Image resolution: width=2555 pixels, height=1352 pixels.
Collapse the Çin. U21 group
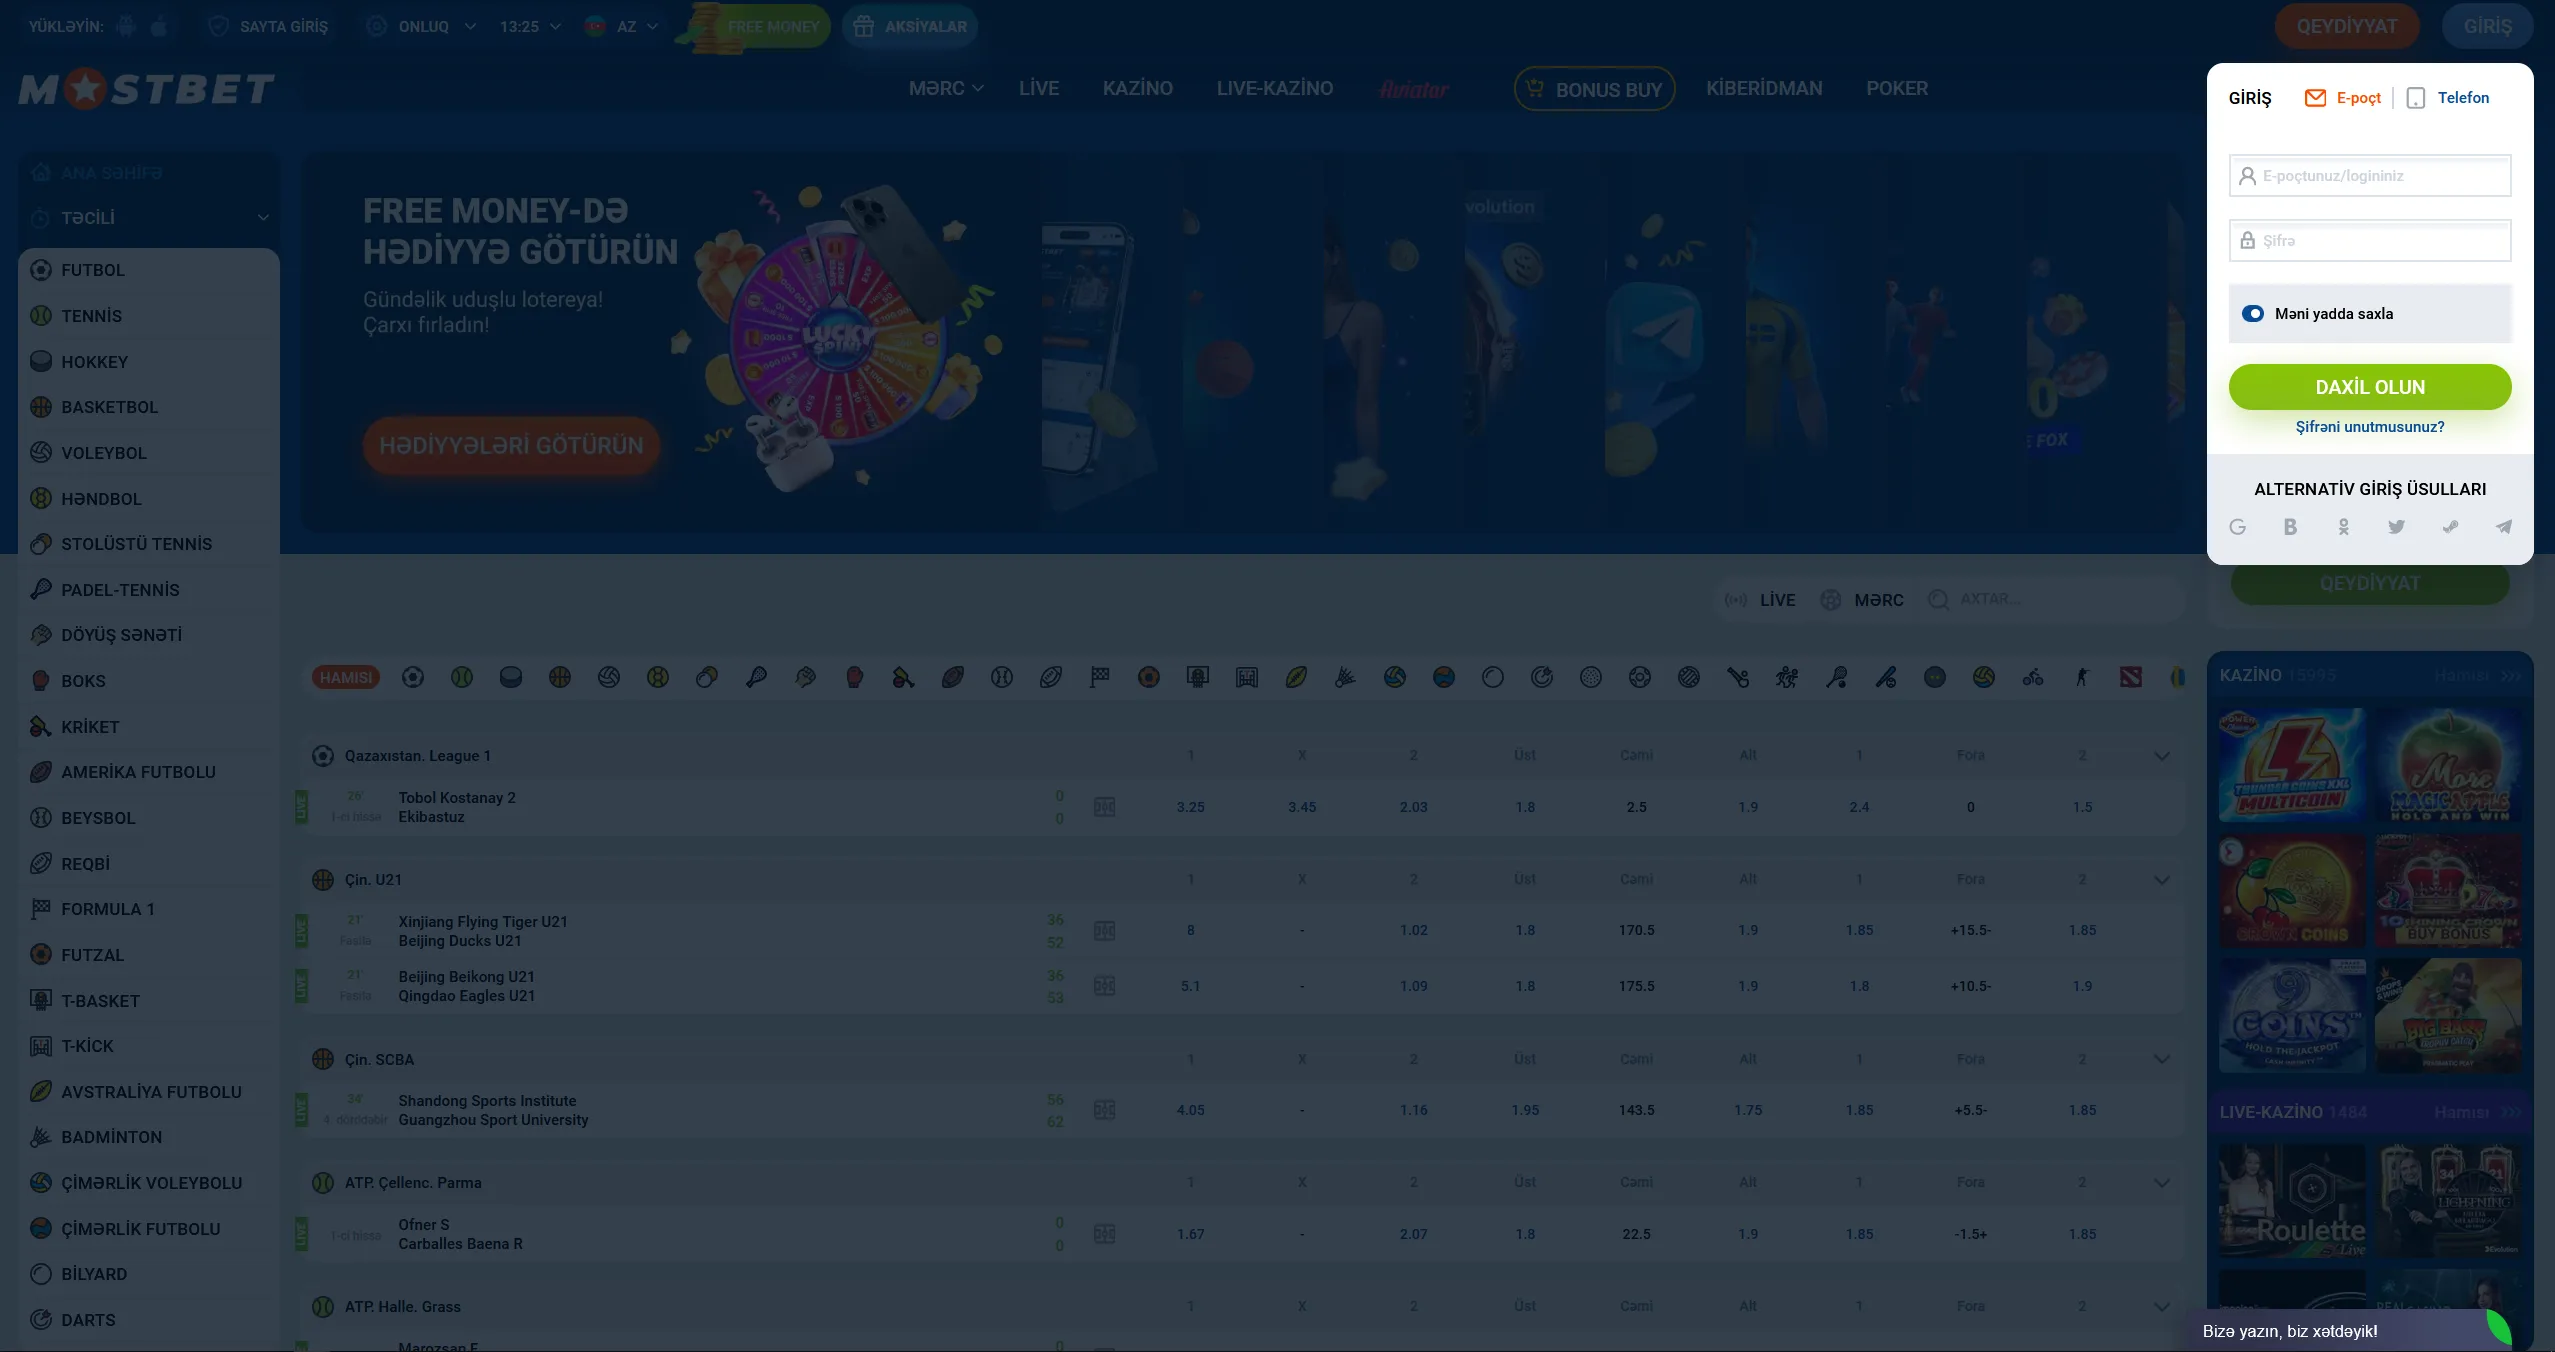[x=2162, y=880]
